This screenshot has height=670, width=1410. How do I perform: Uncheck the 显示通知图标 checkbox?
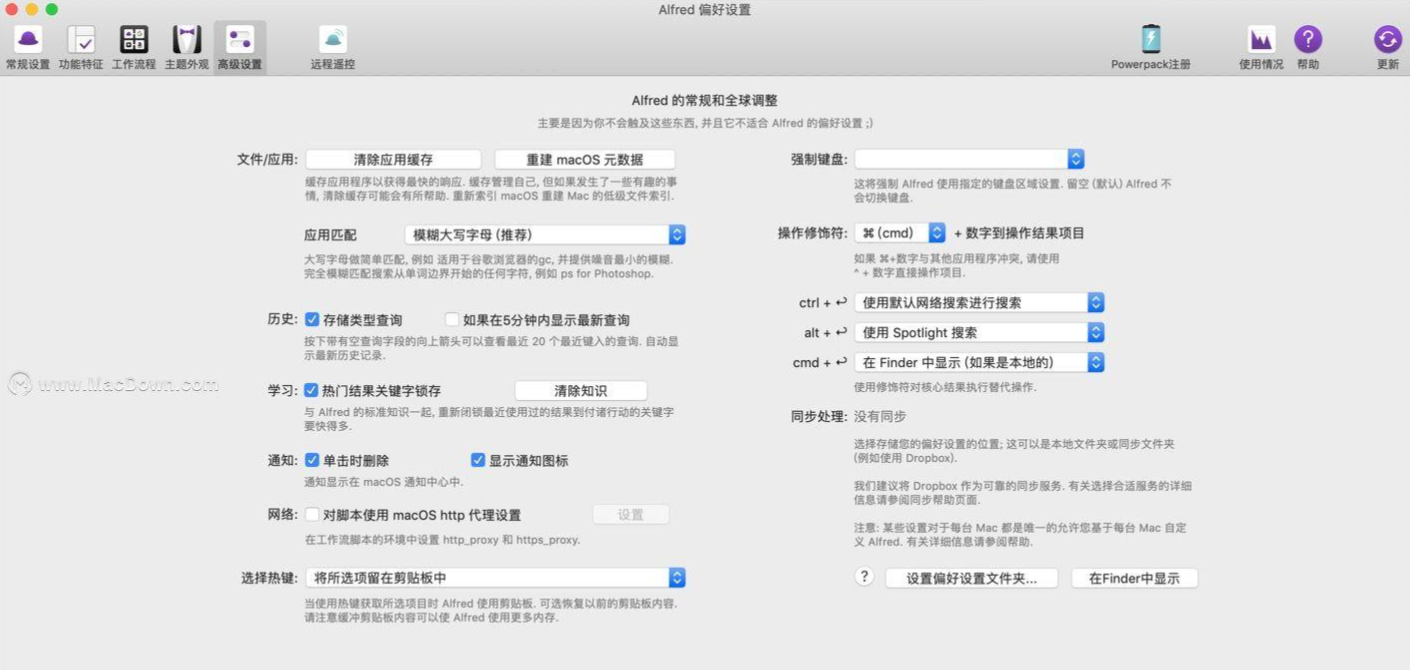pos(478,461)
